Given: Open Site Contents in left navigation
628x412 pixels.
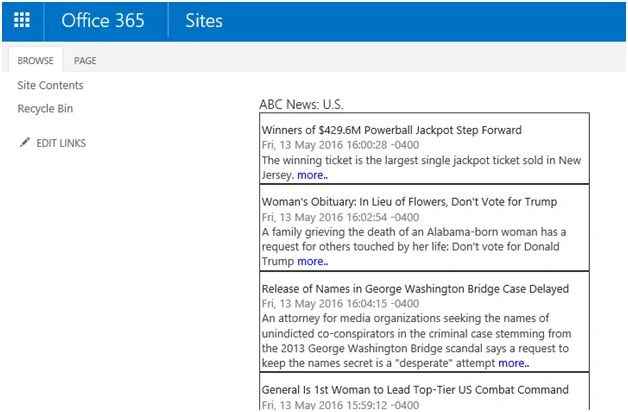Looking at the screenshot, I should coord(50,85).
